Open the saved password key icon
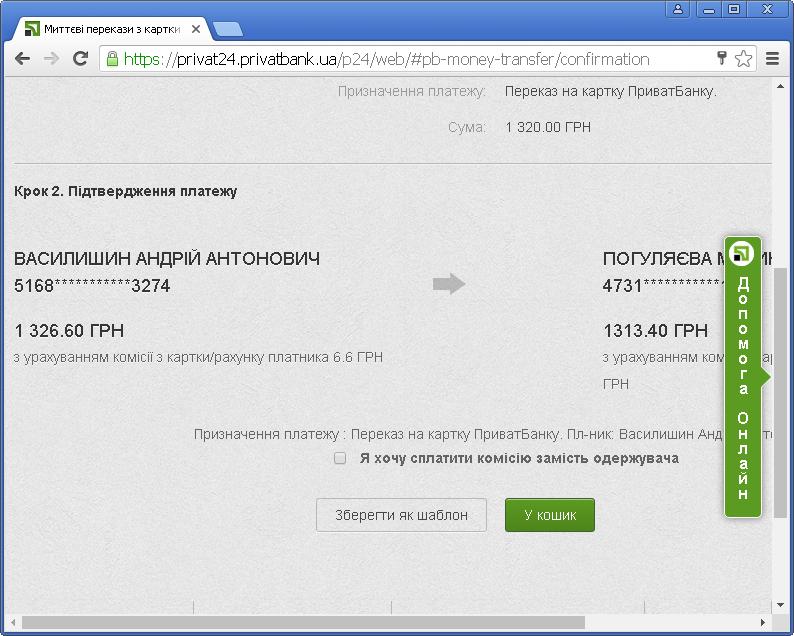Viewport: 794px width, 636px height. click(x=722, y=59)
